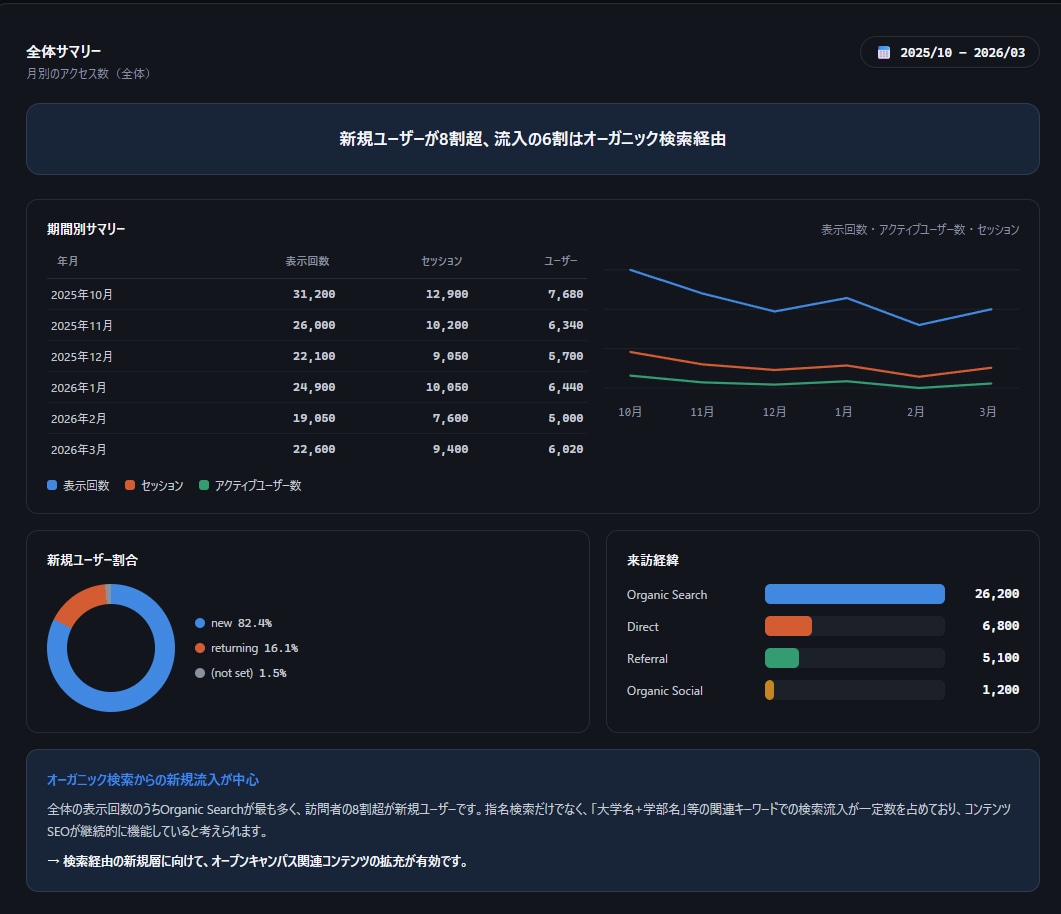Click the Direct channel label
Image resolution: width=1061 pixels, height=914 pixels.
643,626
